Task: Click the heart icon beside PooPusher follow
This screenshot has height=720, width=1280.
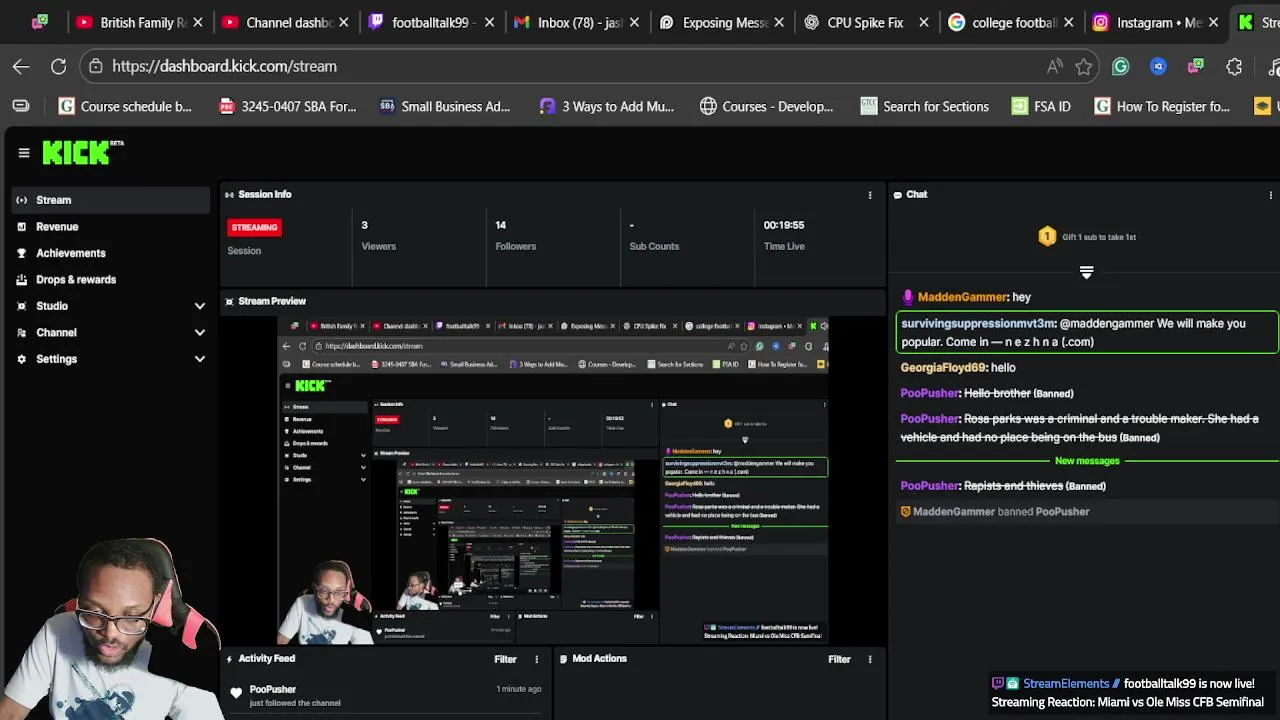Action: click(236, 692)
